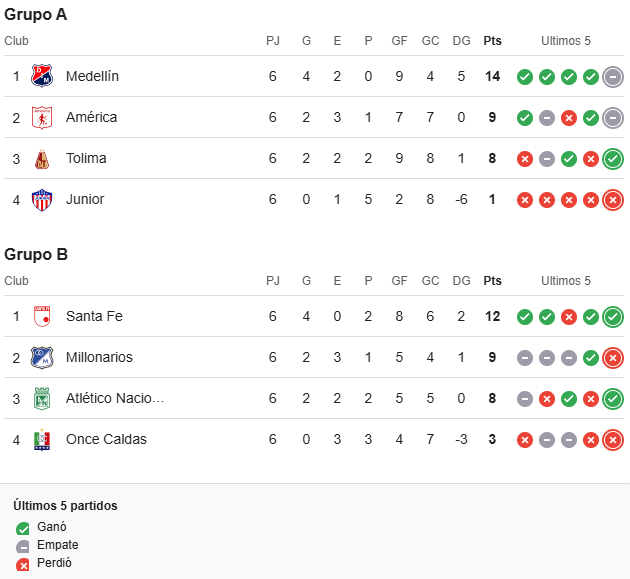Screen dimensions: 630x579
Task: Click Junior's circled latest loss icon
Action: pos(613,199)
